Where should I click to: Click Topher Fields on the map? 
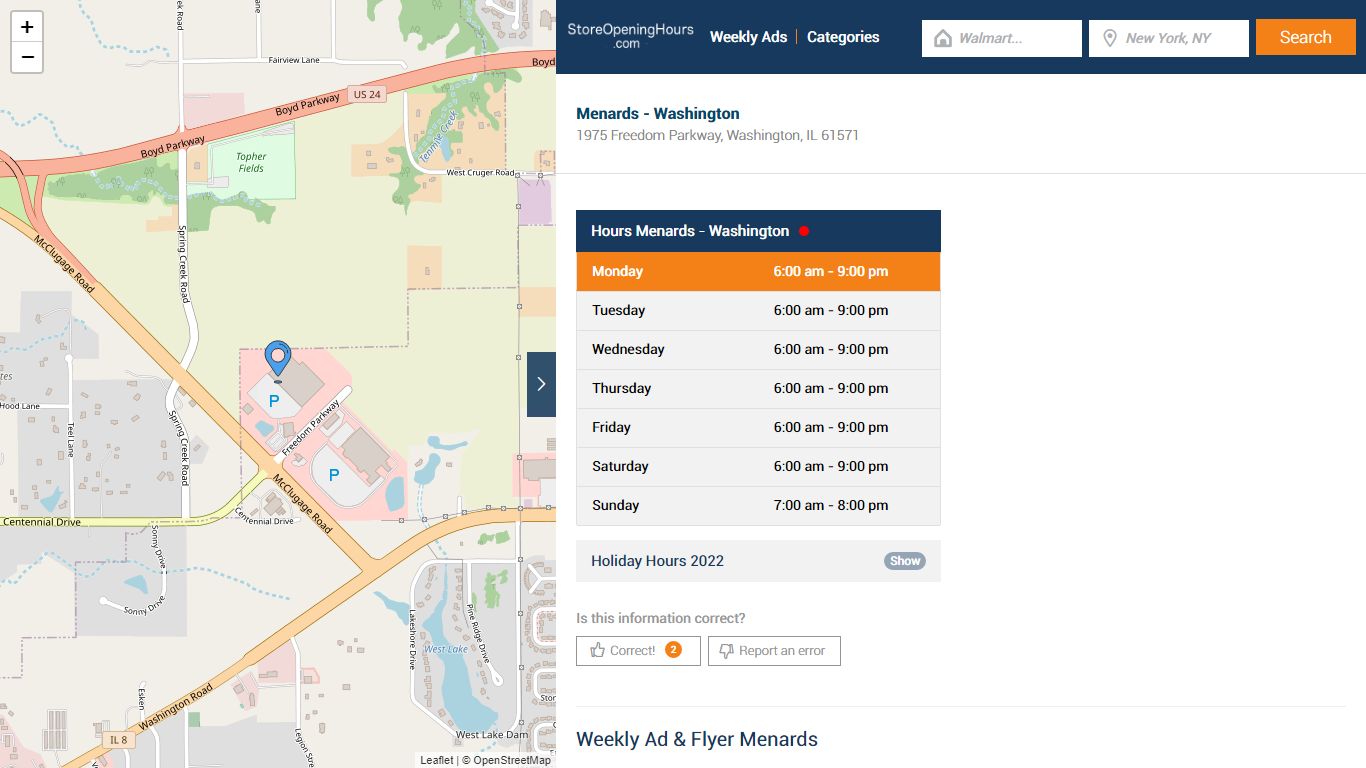click(251, 162)
